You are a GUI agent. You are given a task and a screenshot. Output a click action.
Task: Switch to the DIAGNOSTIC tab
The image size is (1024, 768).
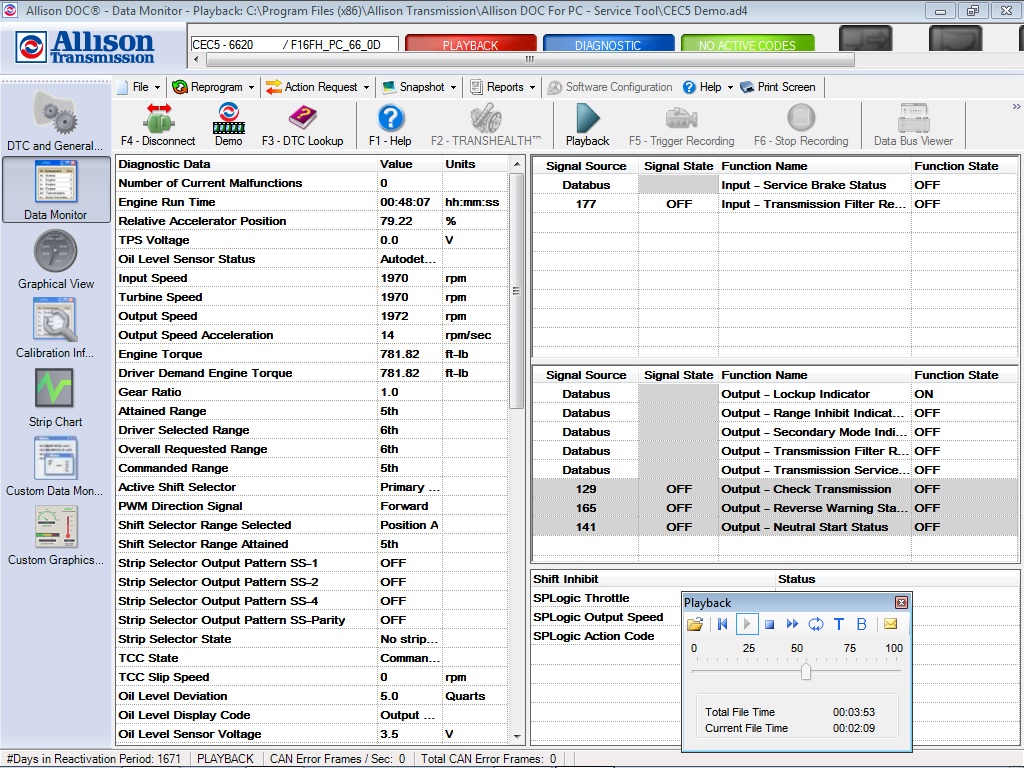point(611,44)
